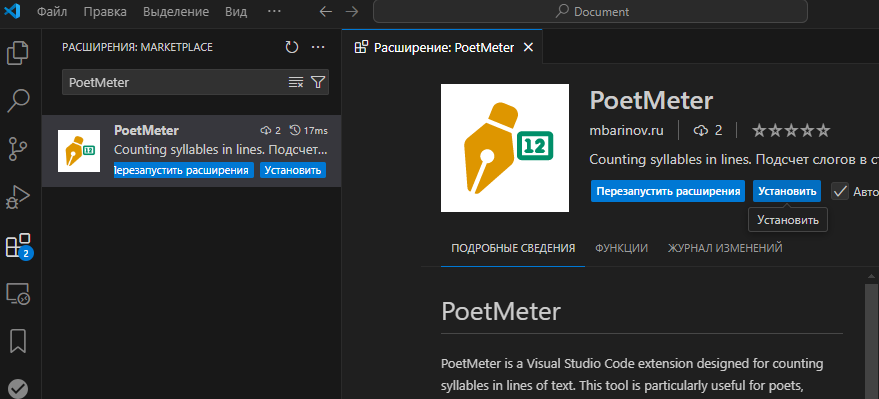
Task: Open the Bookmarks view in the activity bar
Action: coord(17,341)
